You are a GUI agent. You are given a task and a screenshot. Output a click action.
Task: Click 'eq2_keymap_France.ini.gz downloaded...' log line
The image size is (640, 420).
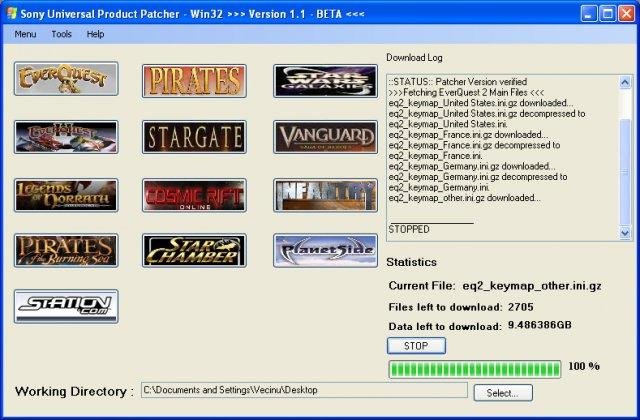[469, 135]
